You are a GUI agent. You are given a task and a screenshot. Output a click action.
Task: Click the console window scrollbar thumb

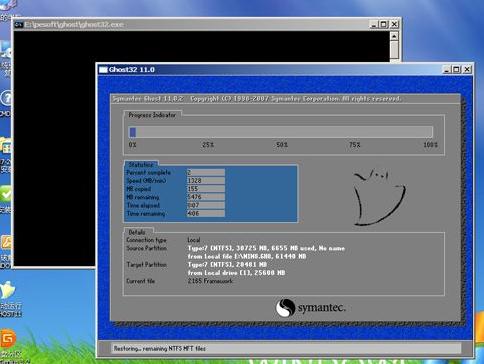394,50
